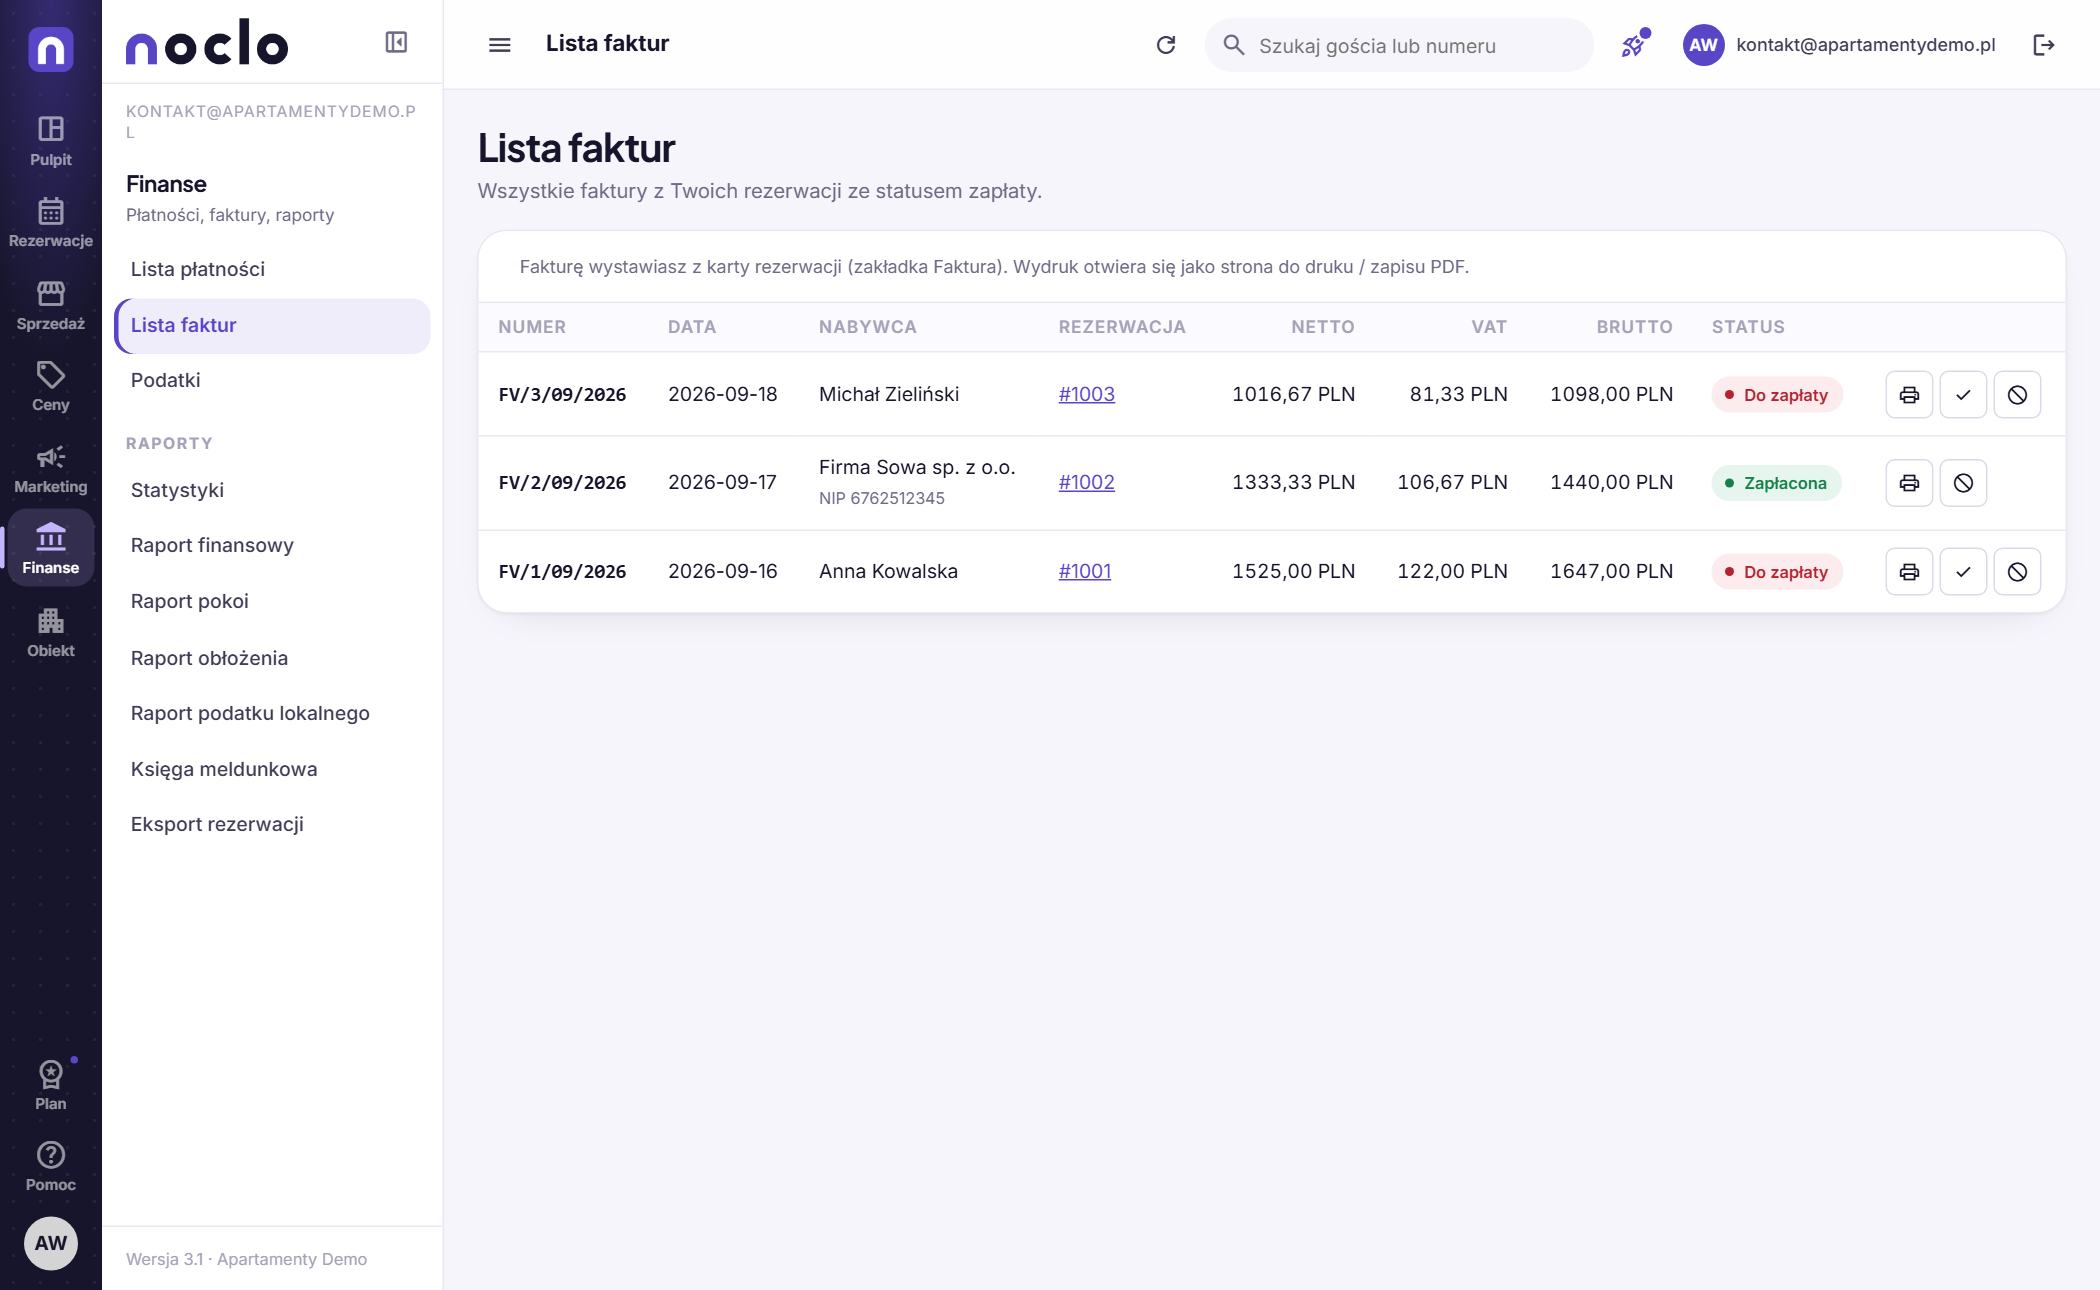The image size is (2100, 1290).
Task: Mark invoice FV/1/09/2026 as paid
Action: pyautogui.click(x=1963, y=572)
